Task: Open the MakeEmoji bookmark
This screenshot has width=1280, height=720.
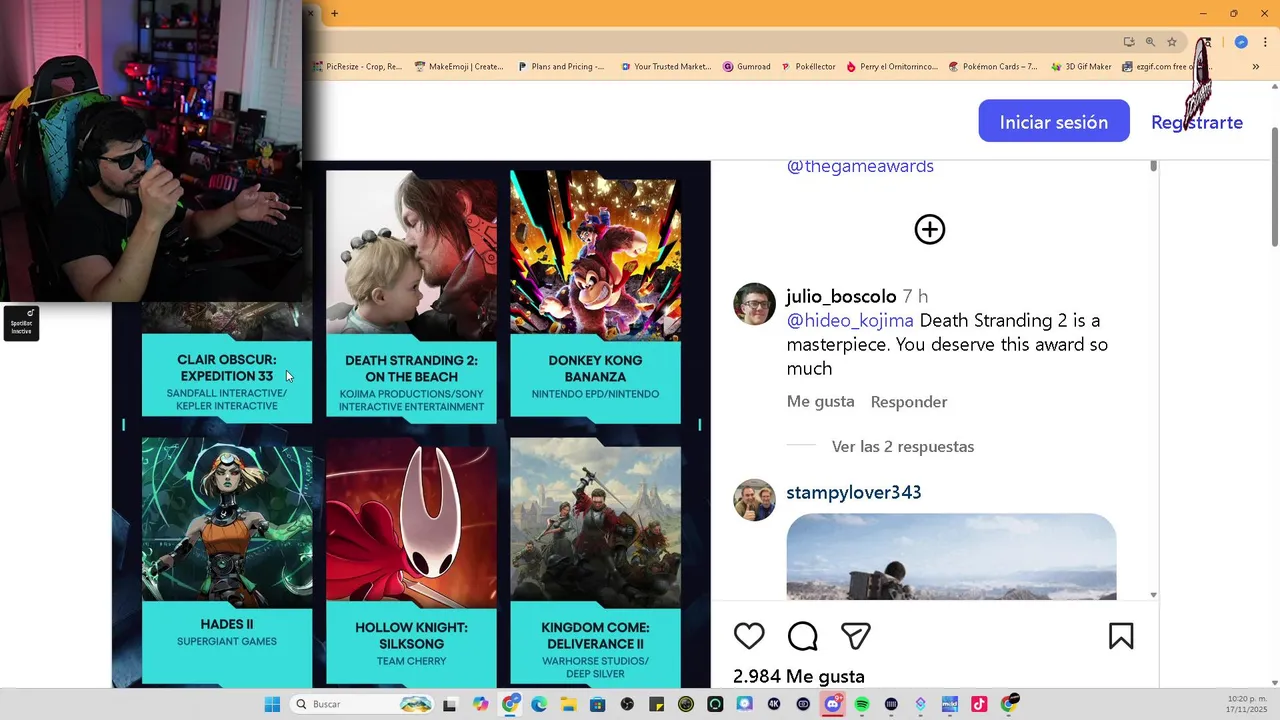Action: tap(459, 67)
